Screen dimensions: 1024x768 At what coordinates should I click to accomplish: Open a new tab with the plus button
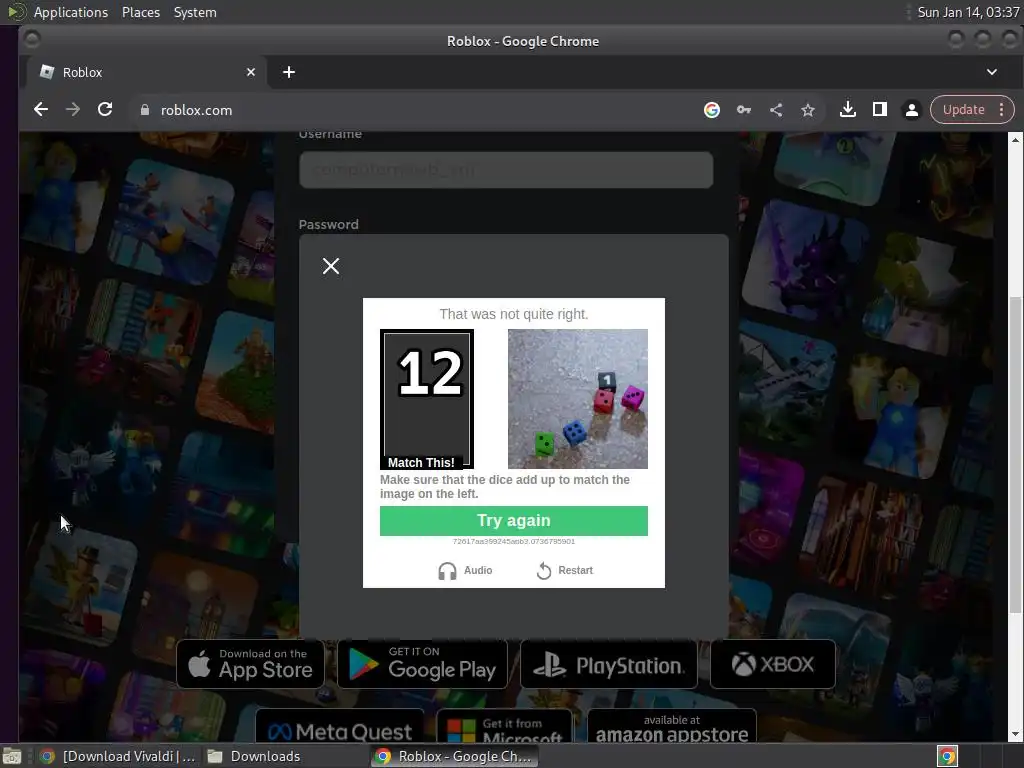click(289, 72)
